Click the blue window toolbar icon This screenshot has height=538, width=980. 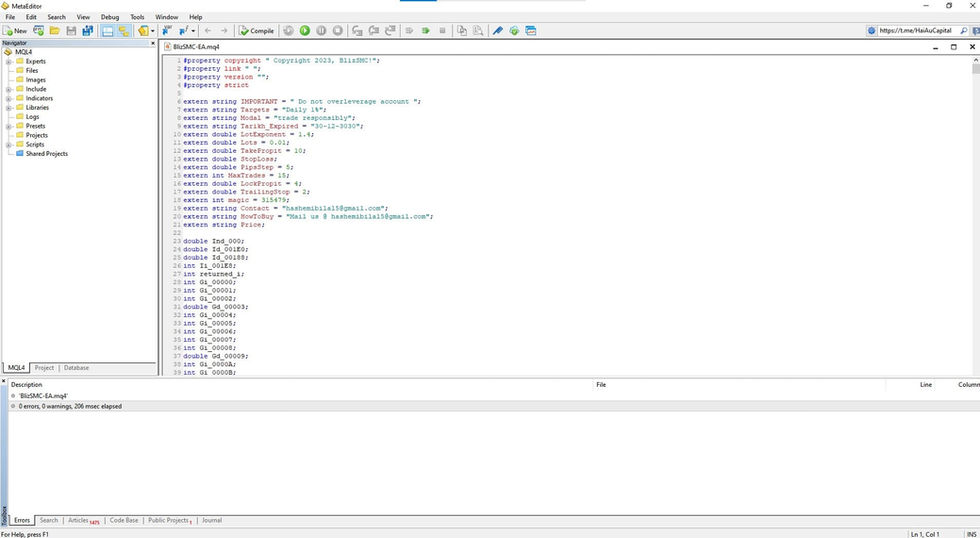pos(531,31)
